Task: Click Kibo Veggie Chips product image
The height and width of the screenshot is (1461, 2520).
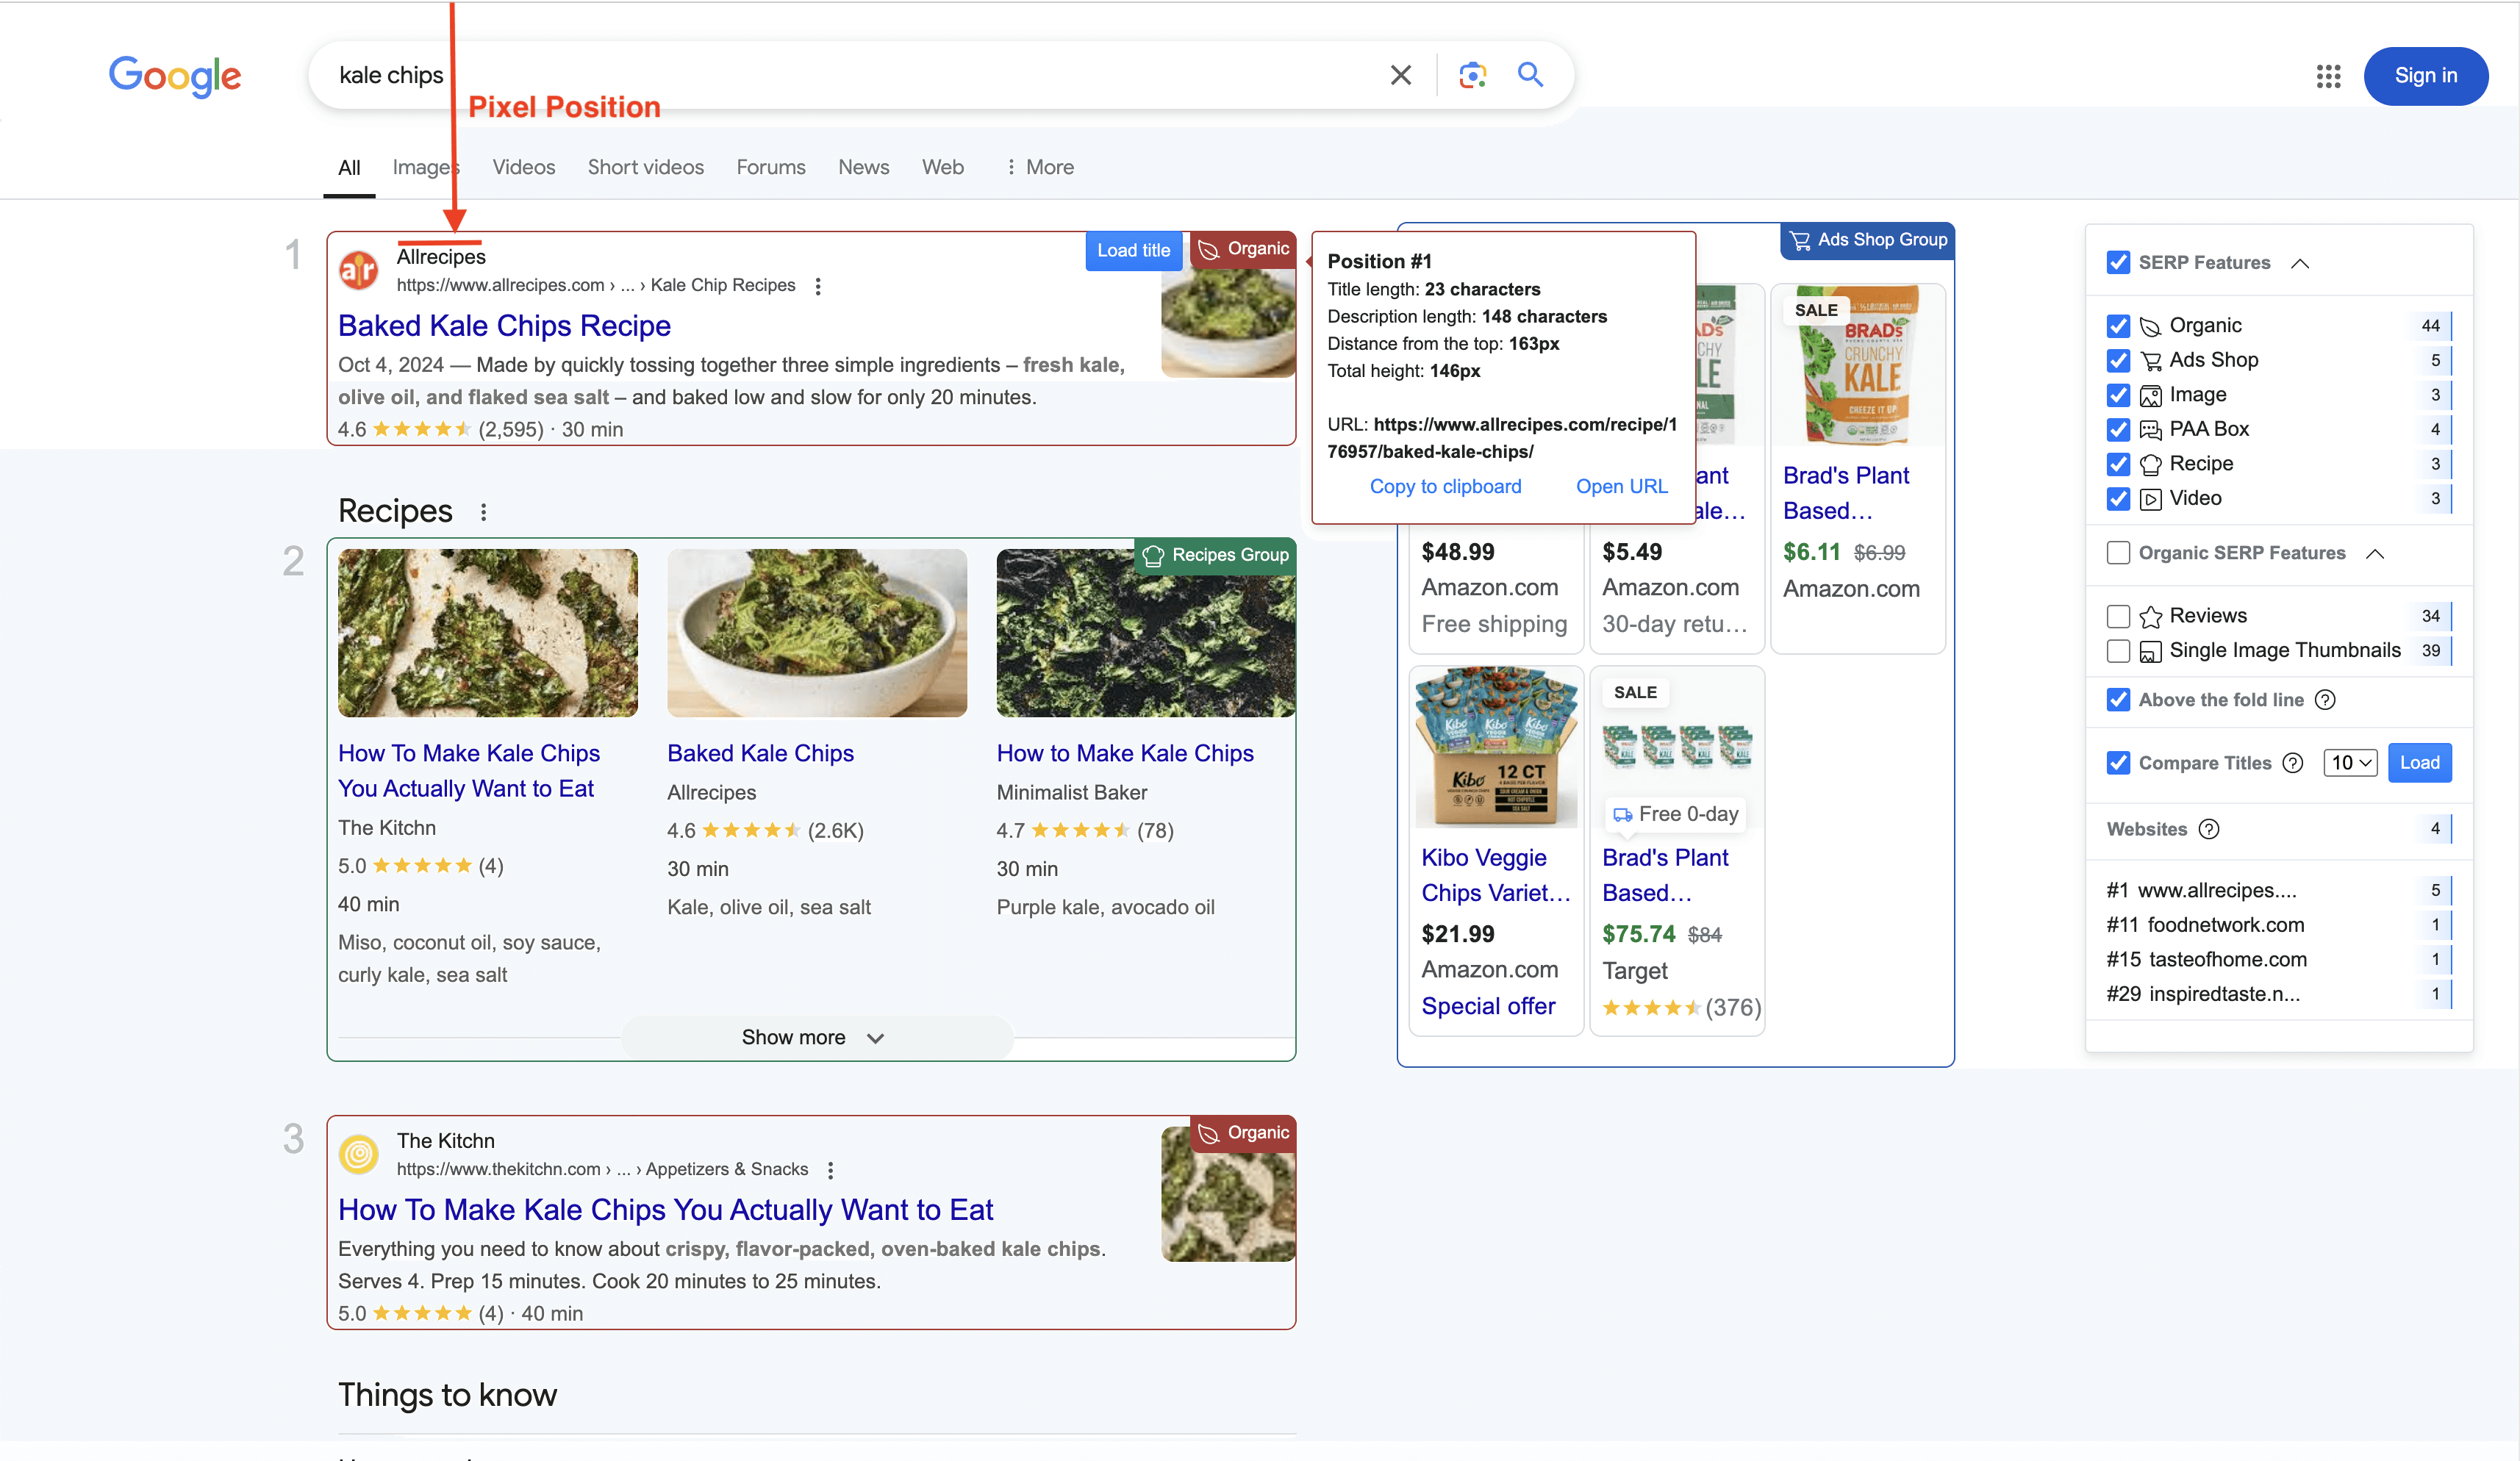Action: coord(1496,748)
